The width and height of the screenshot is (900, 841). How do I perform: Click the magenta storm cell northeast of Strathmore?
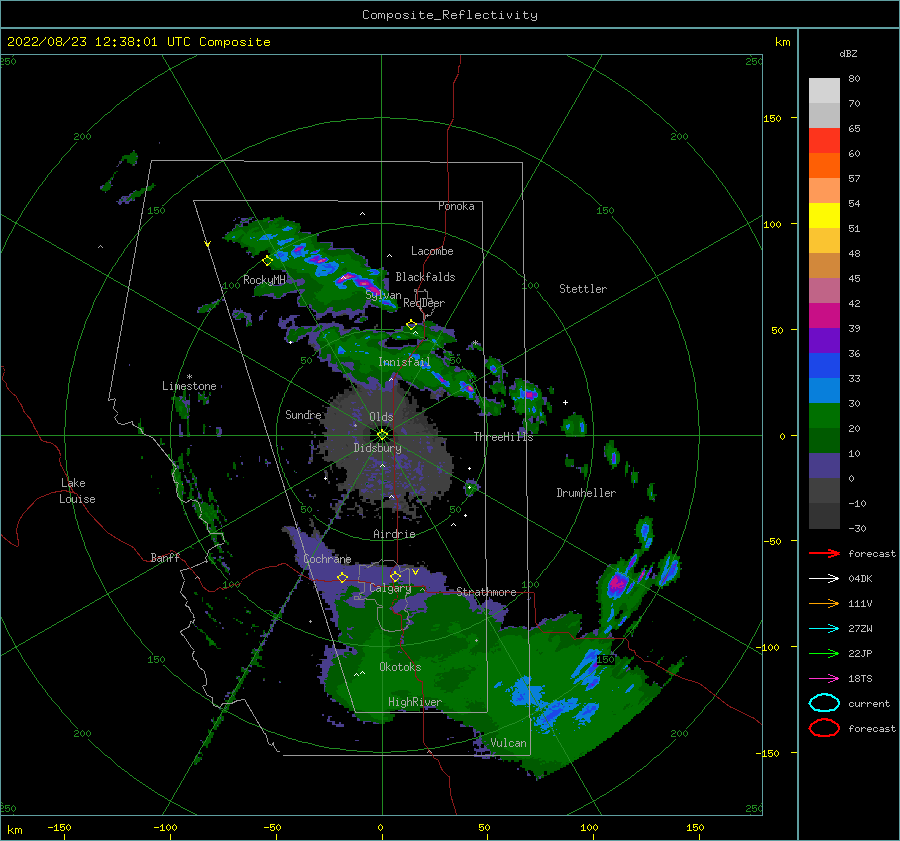pyautogui.click(x=617, y=584)
